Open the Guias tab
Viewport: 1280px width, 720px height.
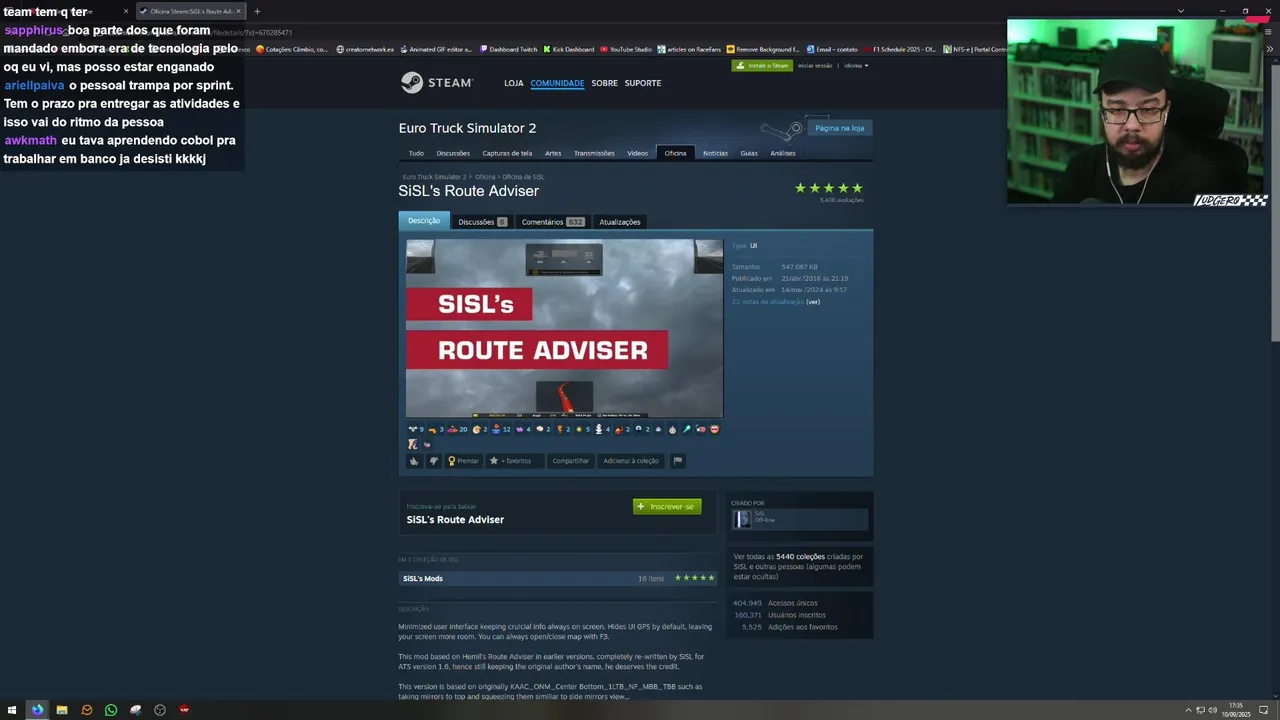click(749, 153)
